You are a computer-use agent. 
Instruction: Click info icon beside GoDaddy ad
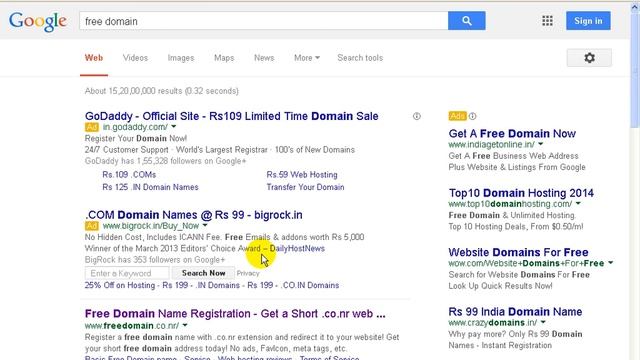pos(416,116)
